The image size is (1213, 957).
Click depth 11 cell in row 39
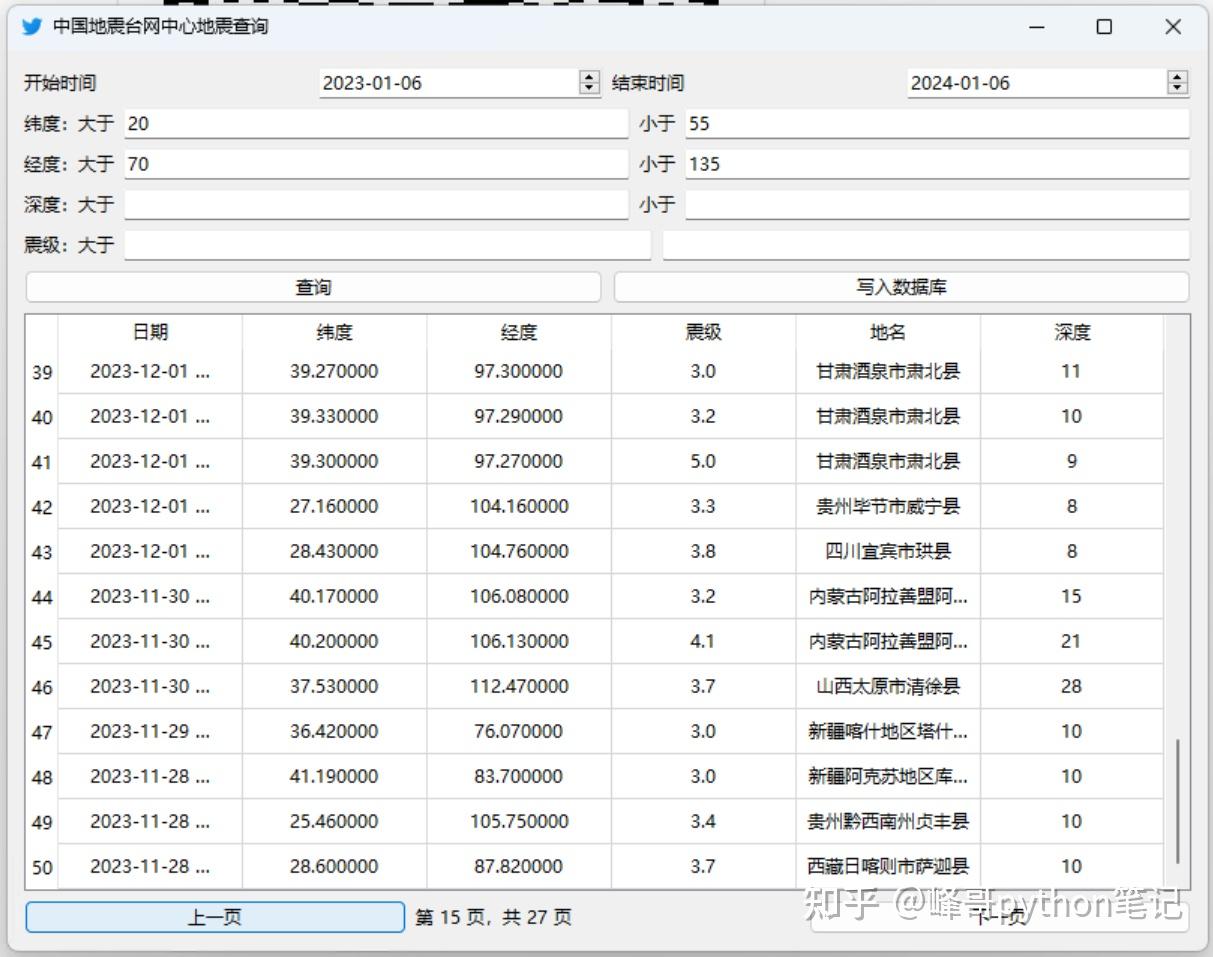(1072, 371)
